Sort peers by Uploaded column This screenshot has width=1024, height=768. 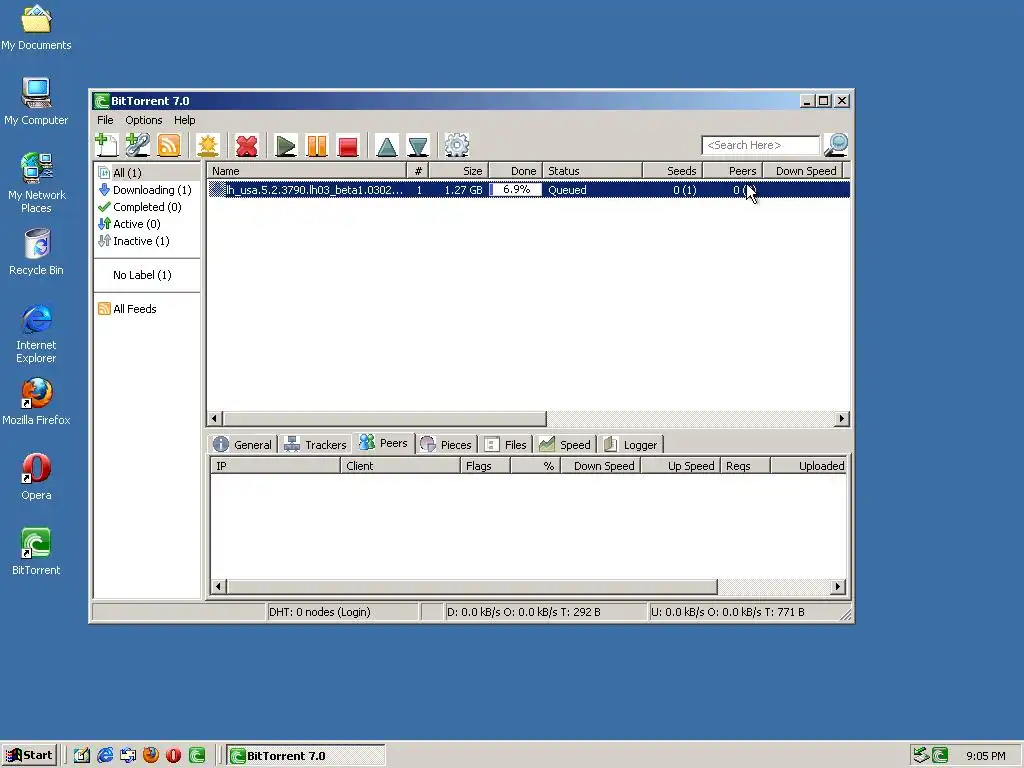tap(809, 466)
